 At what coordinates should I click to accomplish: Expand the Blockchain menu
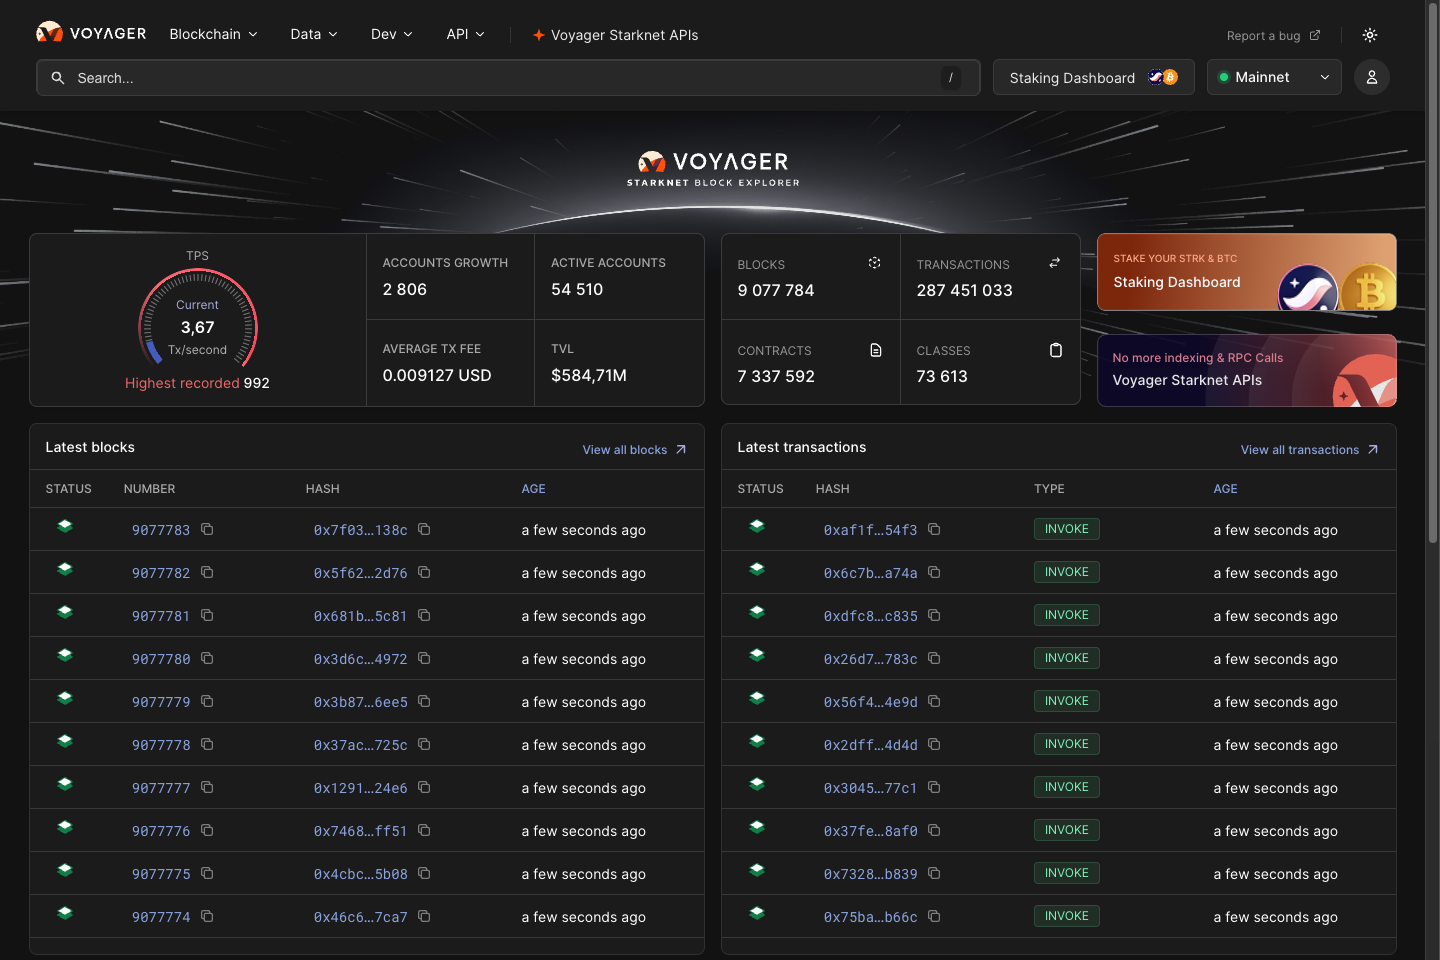click(x=214, y=34)
